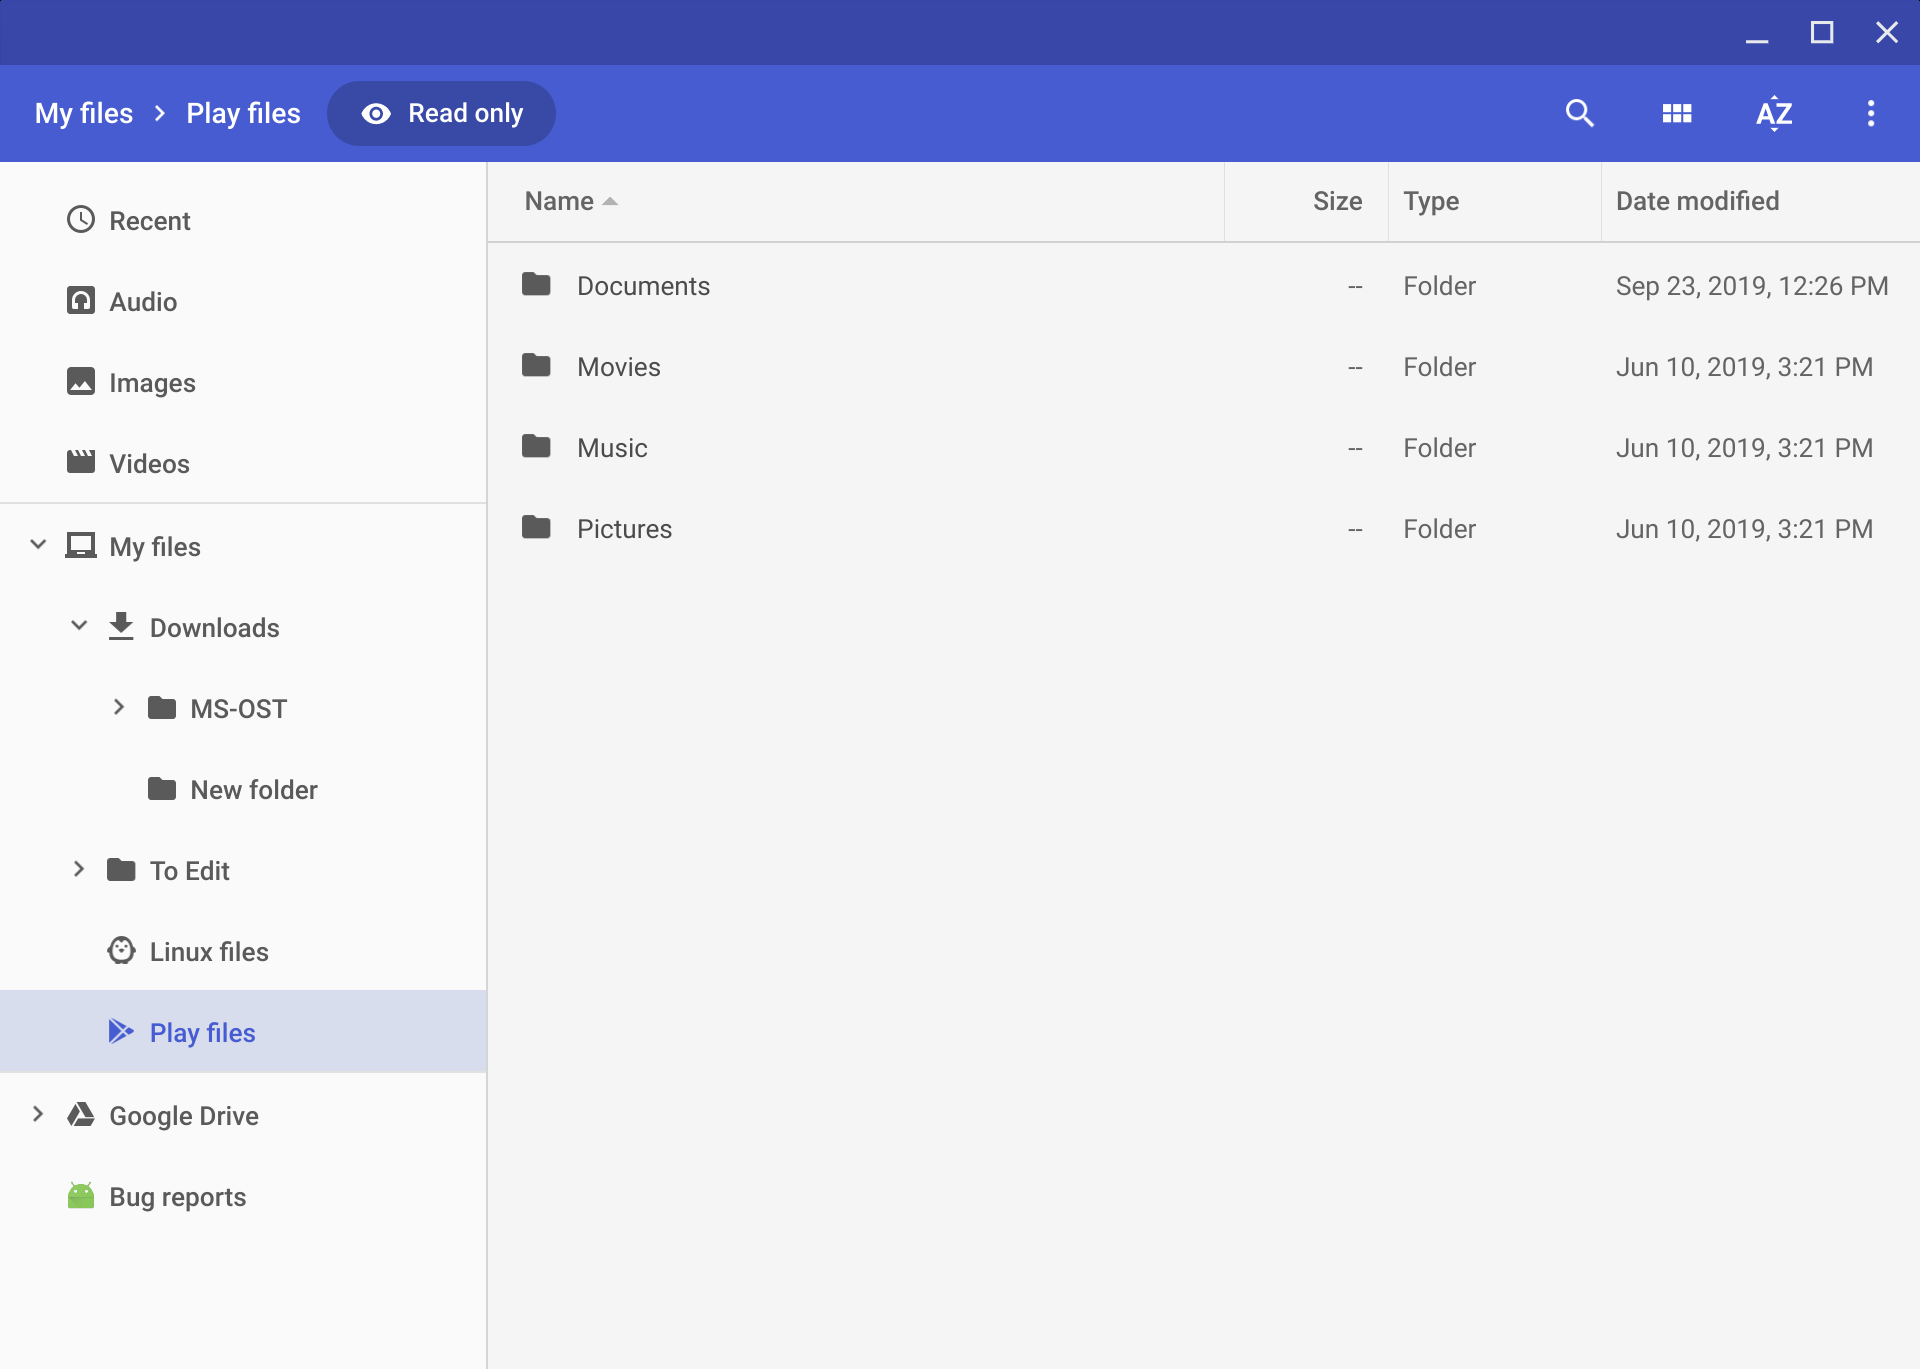Expand the Google Drive entry
1920x1369 pixels.
(x=38, y=1114)
